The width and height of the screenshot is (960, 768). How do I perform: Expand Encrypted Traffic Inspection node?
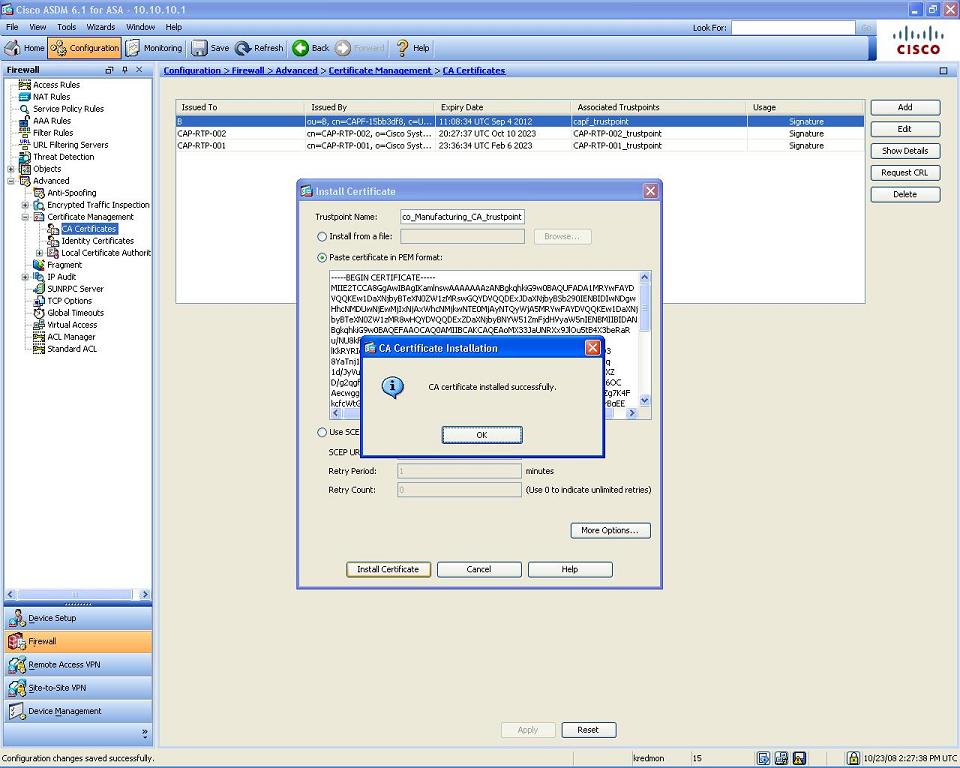[x=25, y=205]
